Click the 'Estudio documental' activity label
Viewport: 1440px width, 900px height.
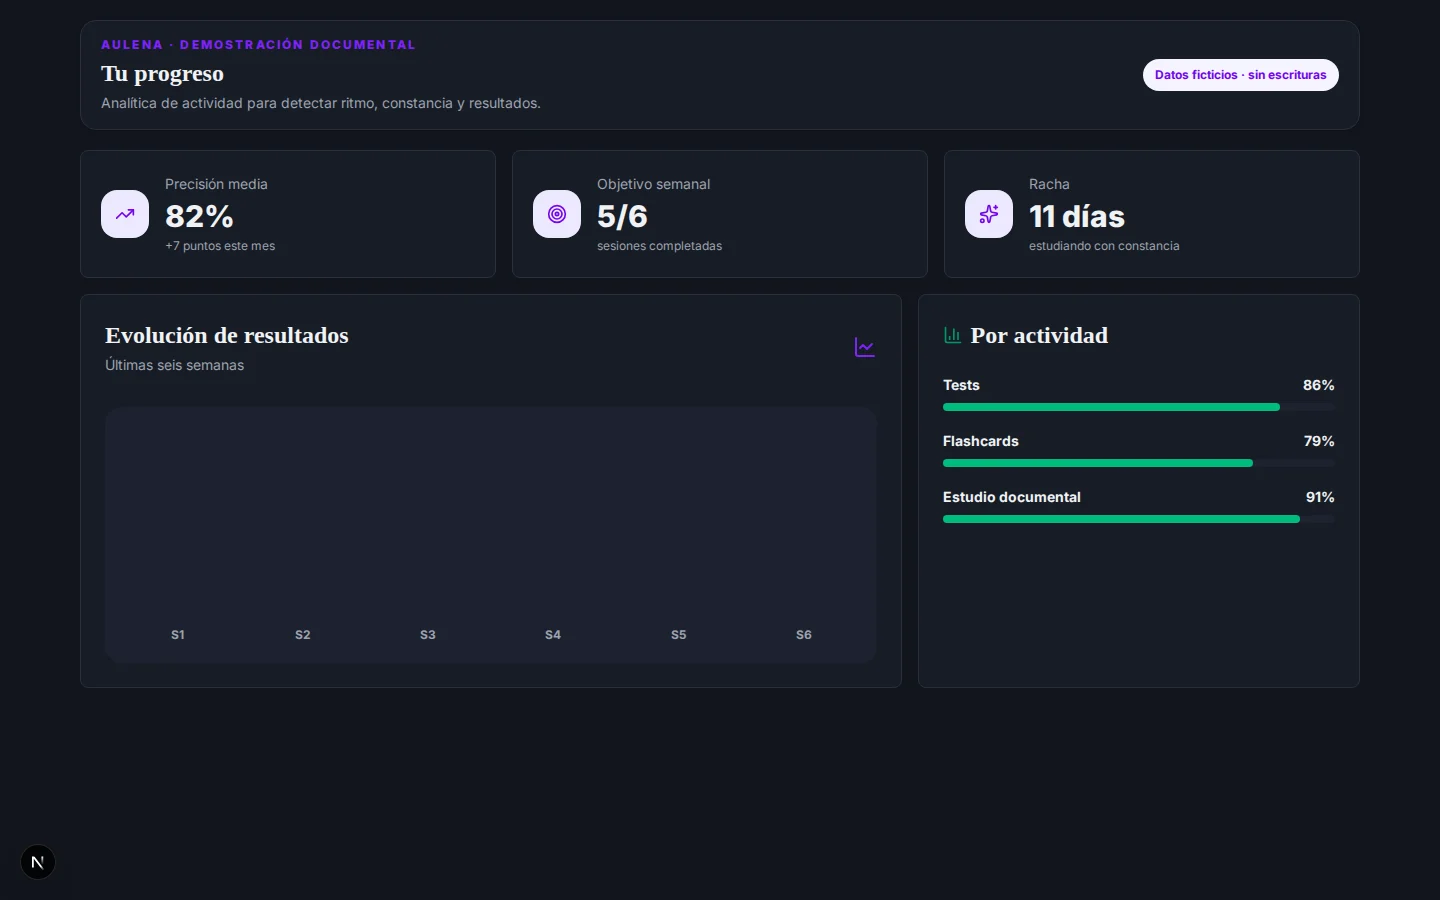(1012, 497)
